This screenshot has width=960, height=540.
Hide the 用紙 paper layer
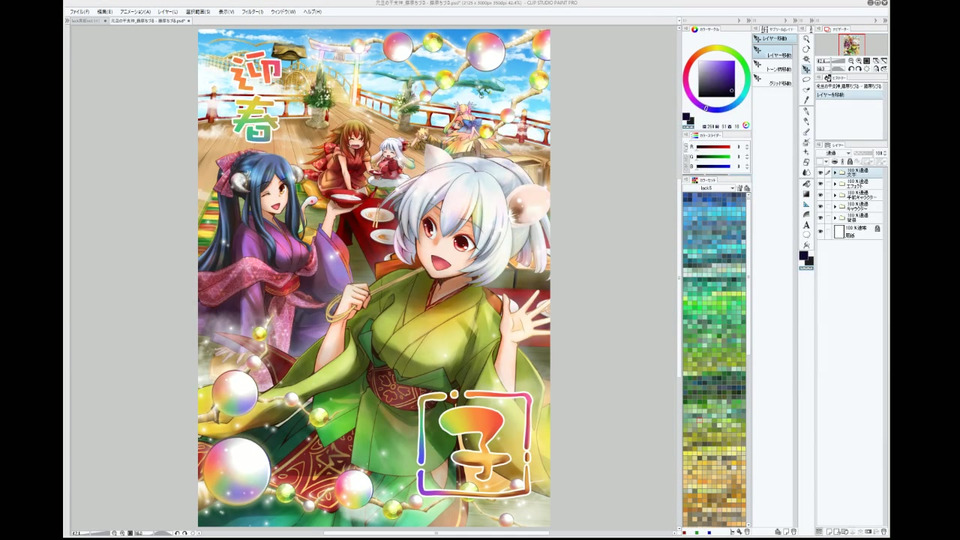(x=820, y=231)
